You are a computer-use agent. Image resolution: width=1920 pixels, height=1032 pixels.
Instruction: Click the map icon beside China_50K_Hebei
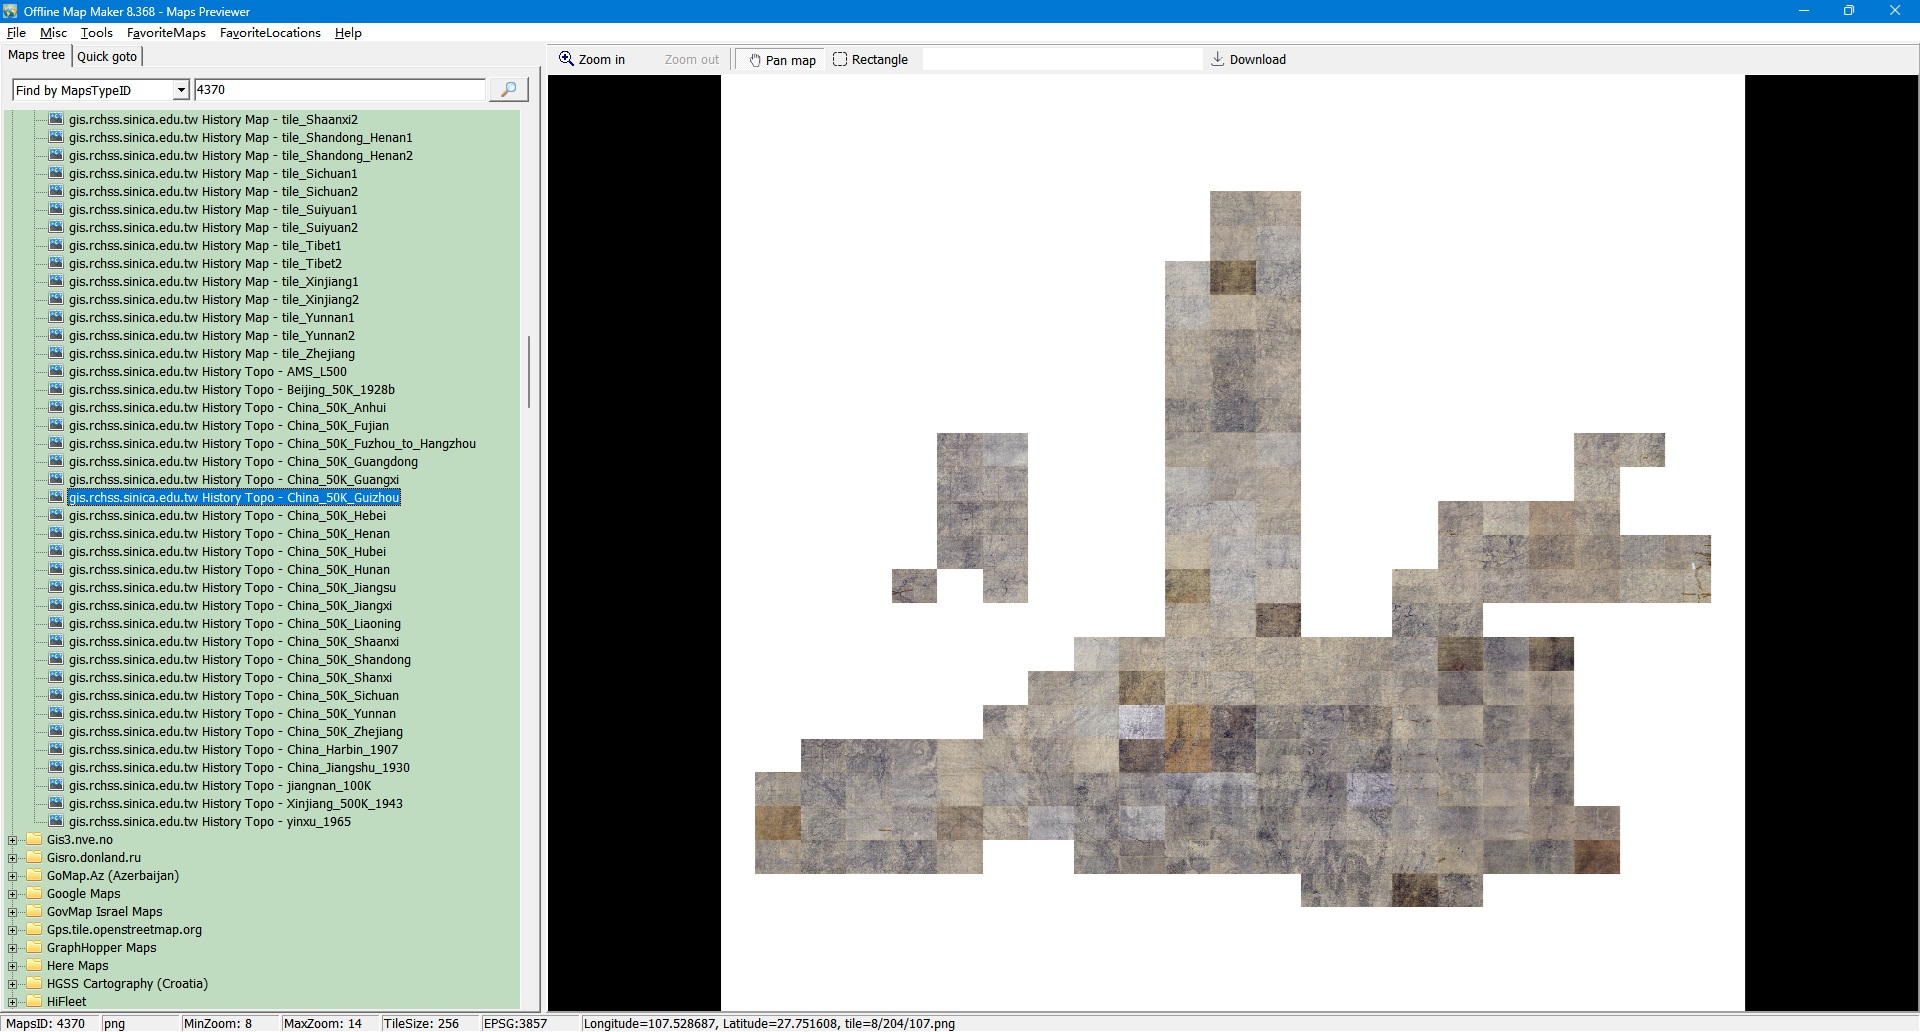(56, 516)
